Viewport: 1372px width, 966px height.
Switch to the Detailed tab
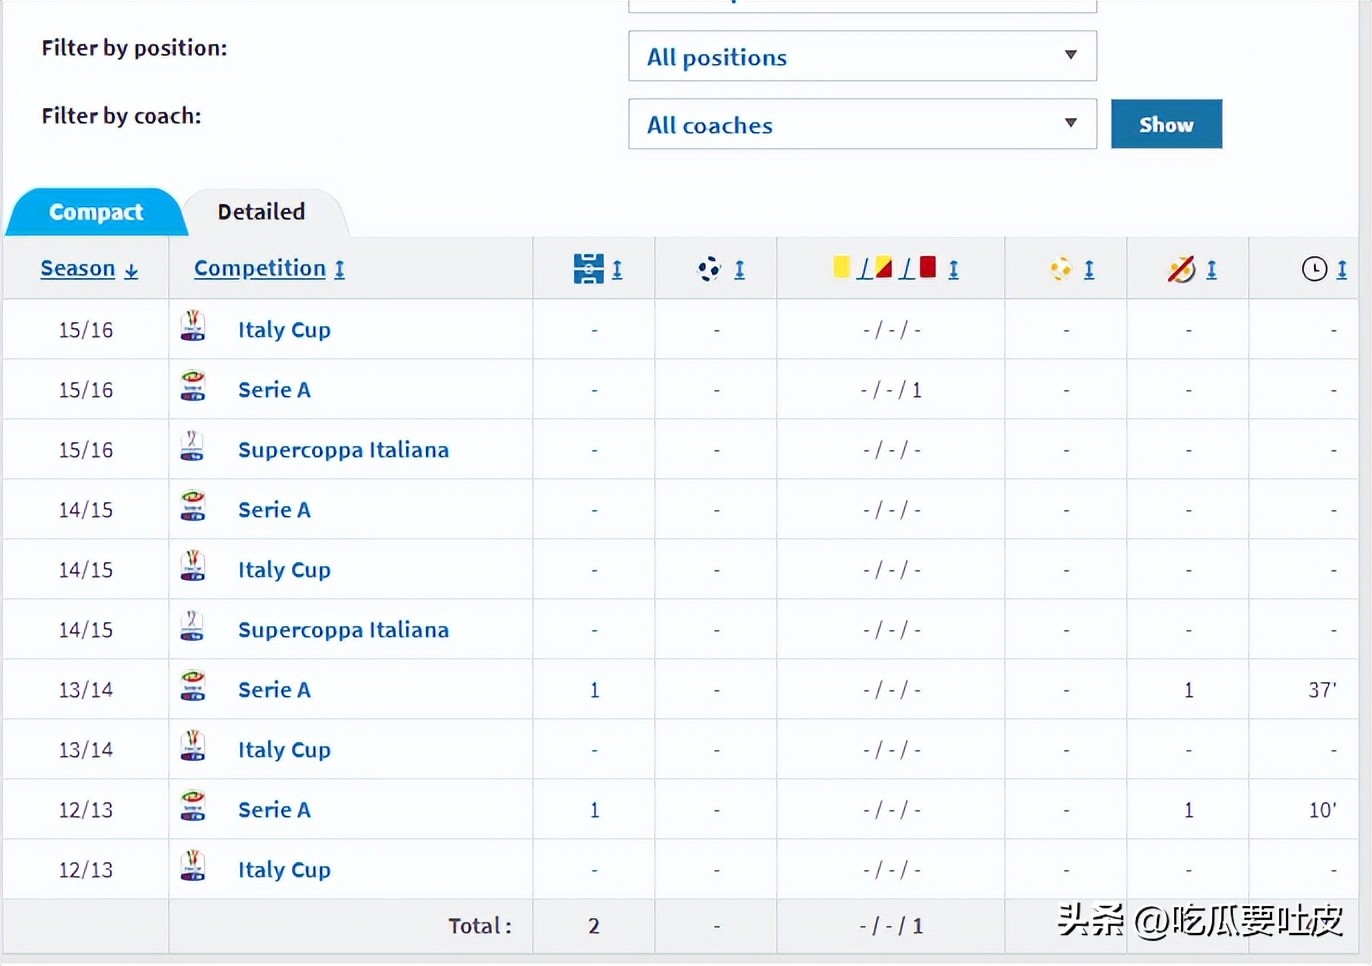tap(261, 212)
